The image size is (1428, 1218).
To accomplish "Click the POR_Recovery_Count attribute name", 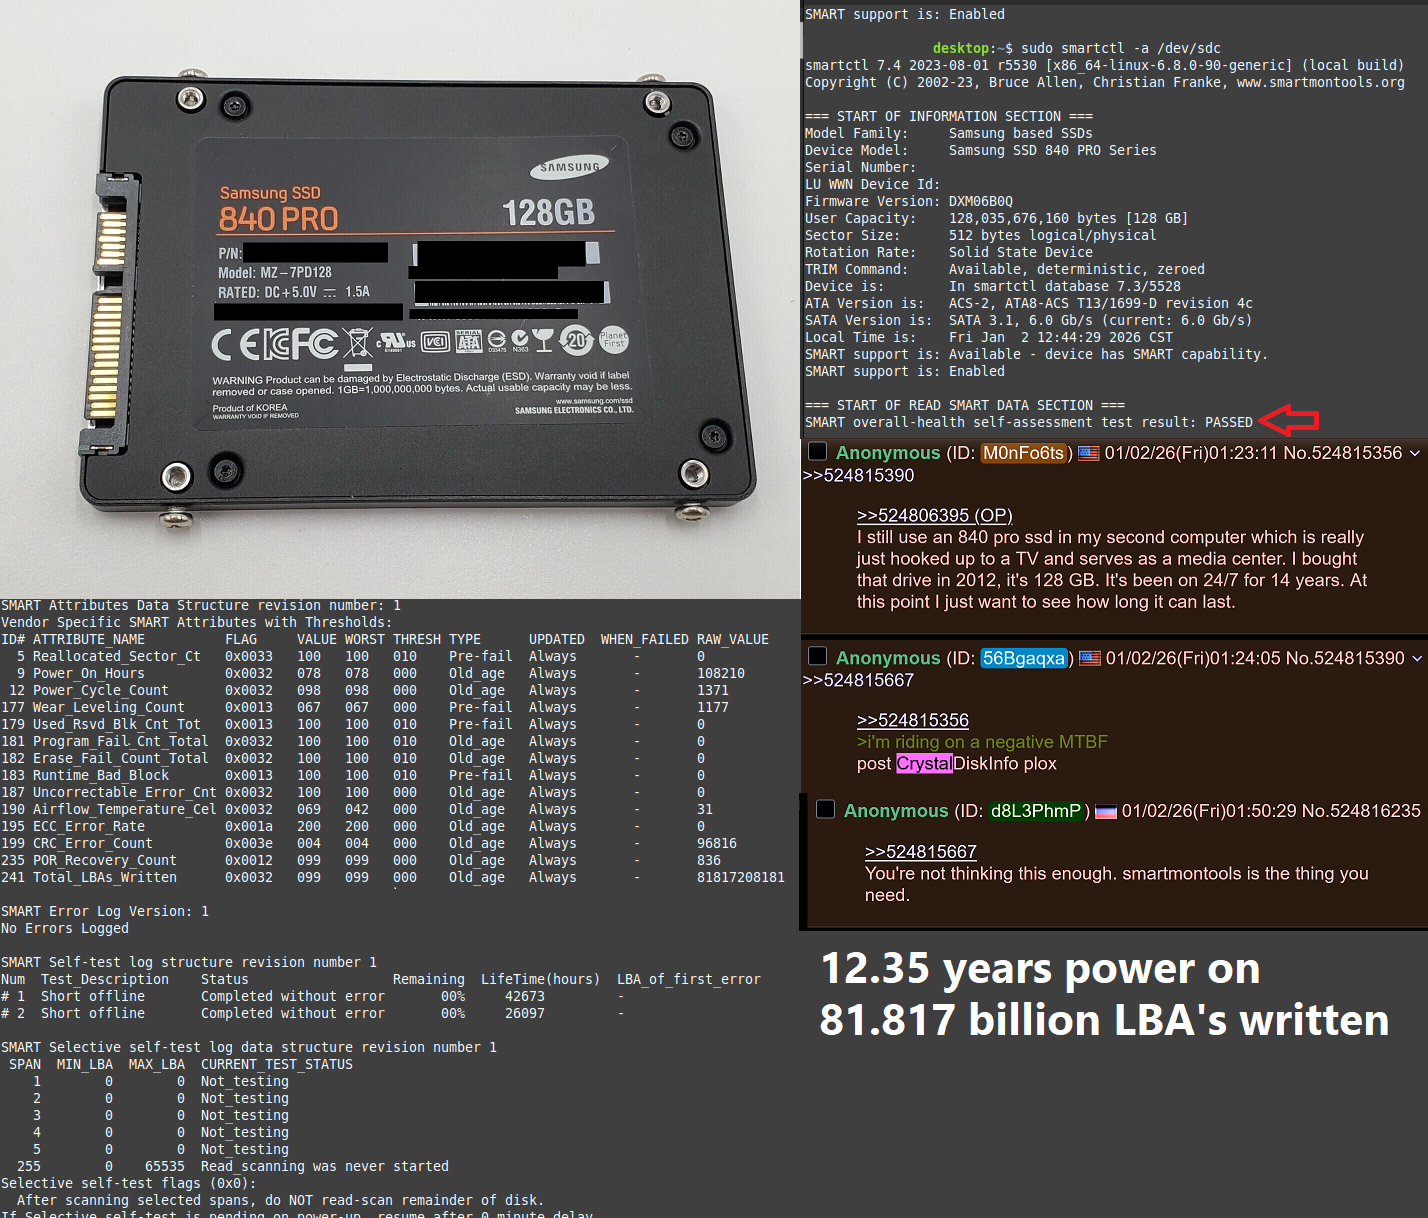I will point(105,860).
